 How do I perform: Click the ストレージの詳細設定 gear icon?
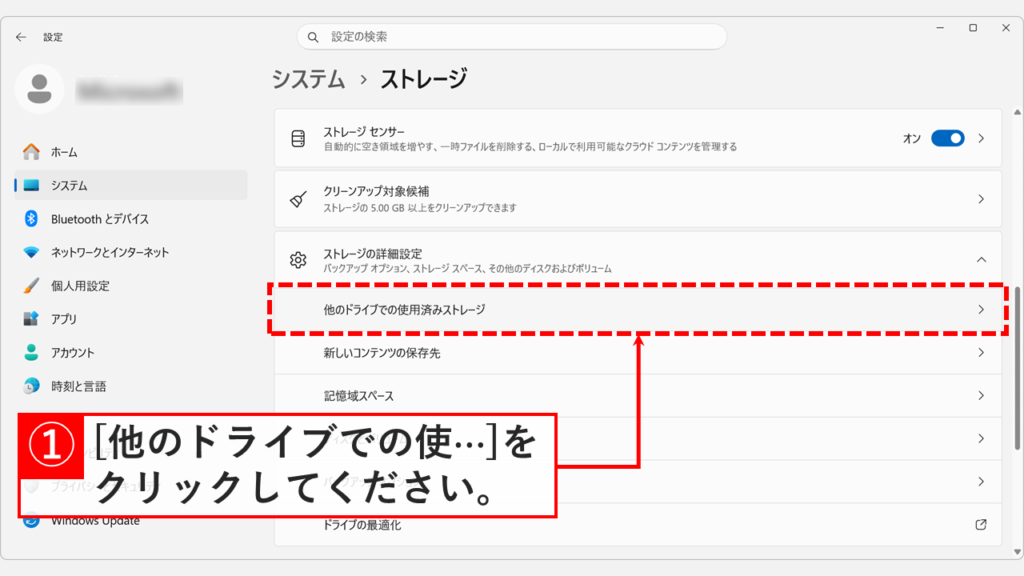point(298,260)
